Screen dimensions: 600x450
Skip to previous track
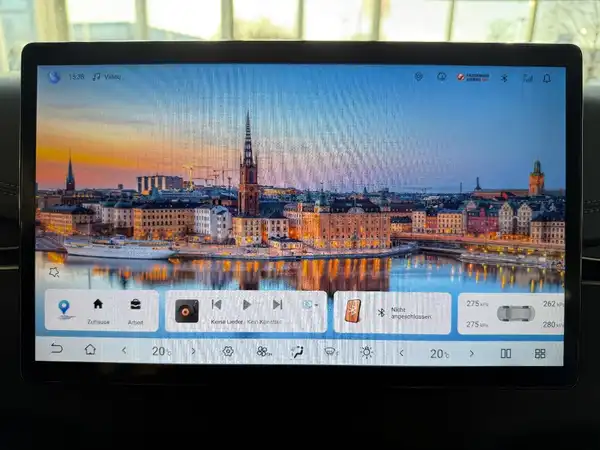click(217, 304)
